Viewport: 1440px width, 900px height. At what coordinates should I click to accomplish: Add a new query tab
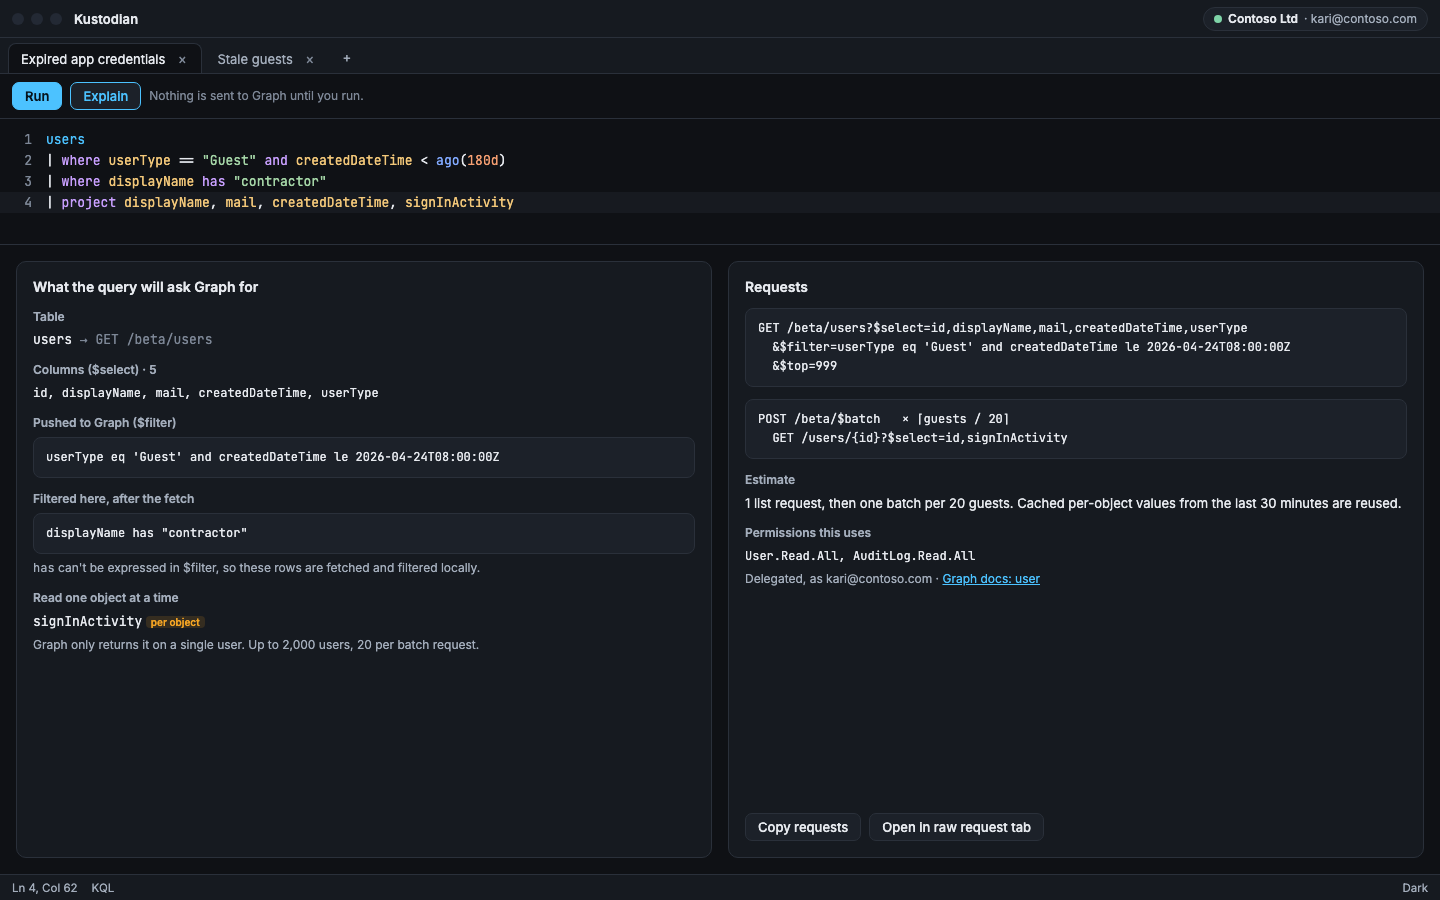point(347,59)
